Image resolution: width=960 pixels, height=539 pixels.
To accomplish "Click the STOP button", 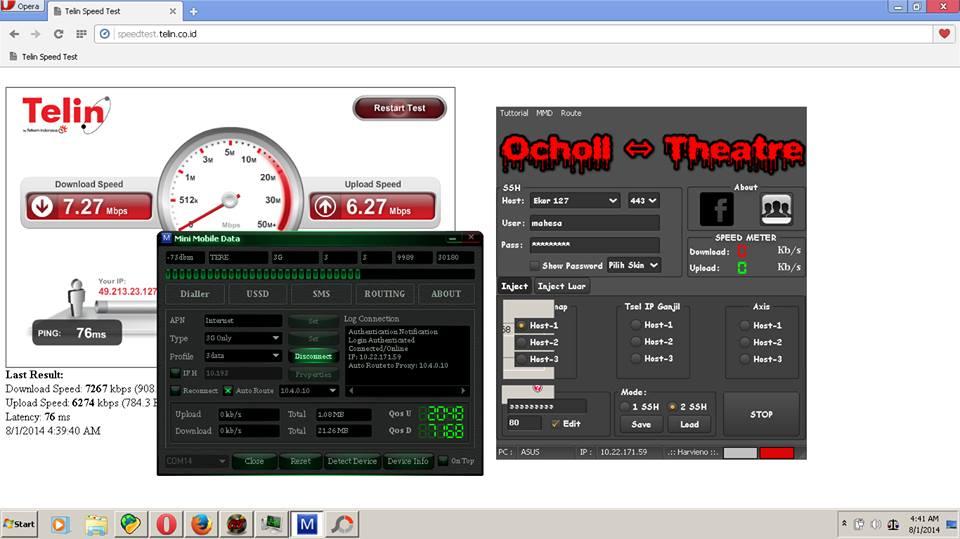I will point(761,415).
